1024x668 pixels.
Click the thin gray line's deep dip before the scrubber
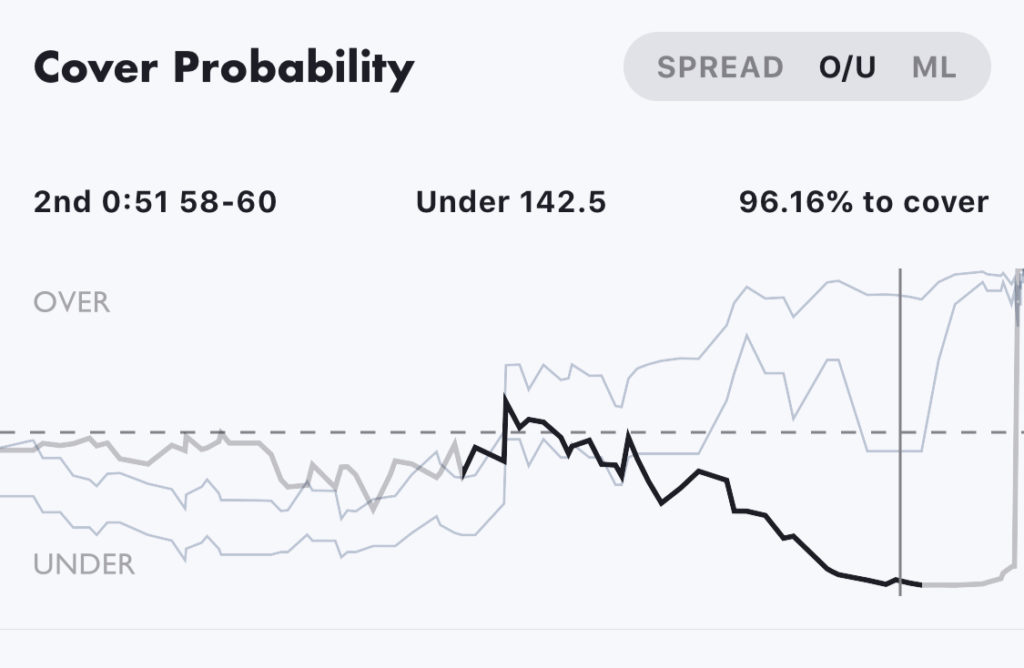[885, 451]
